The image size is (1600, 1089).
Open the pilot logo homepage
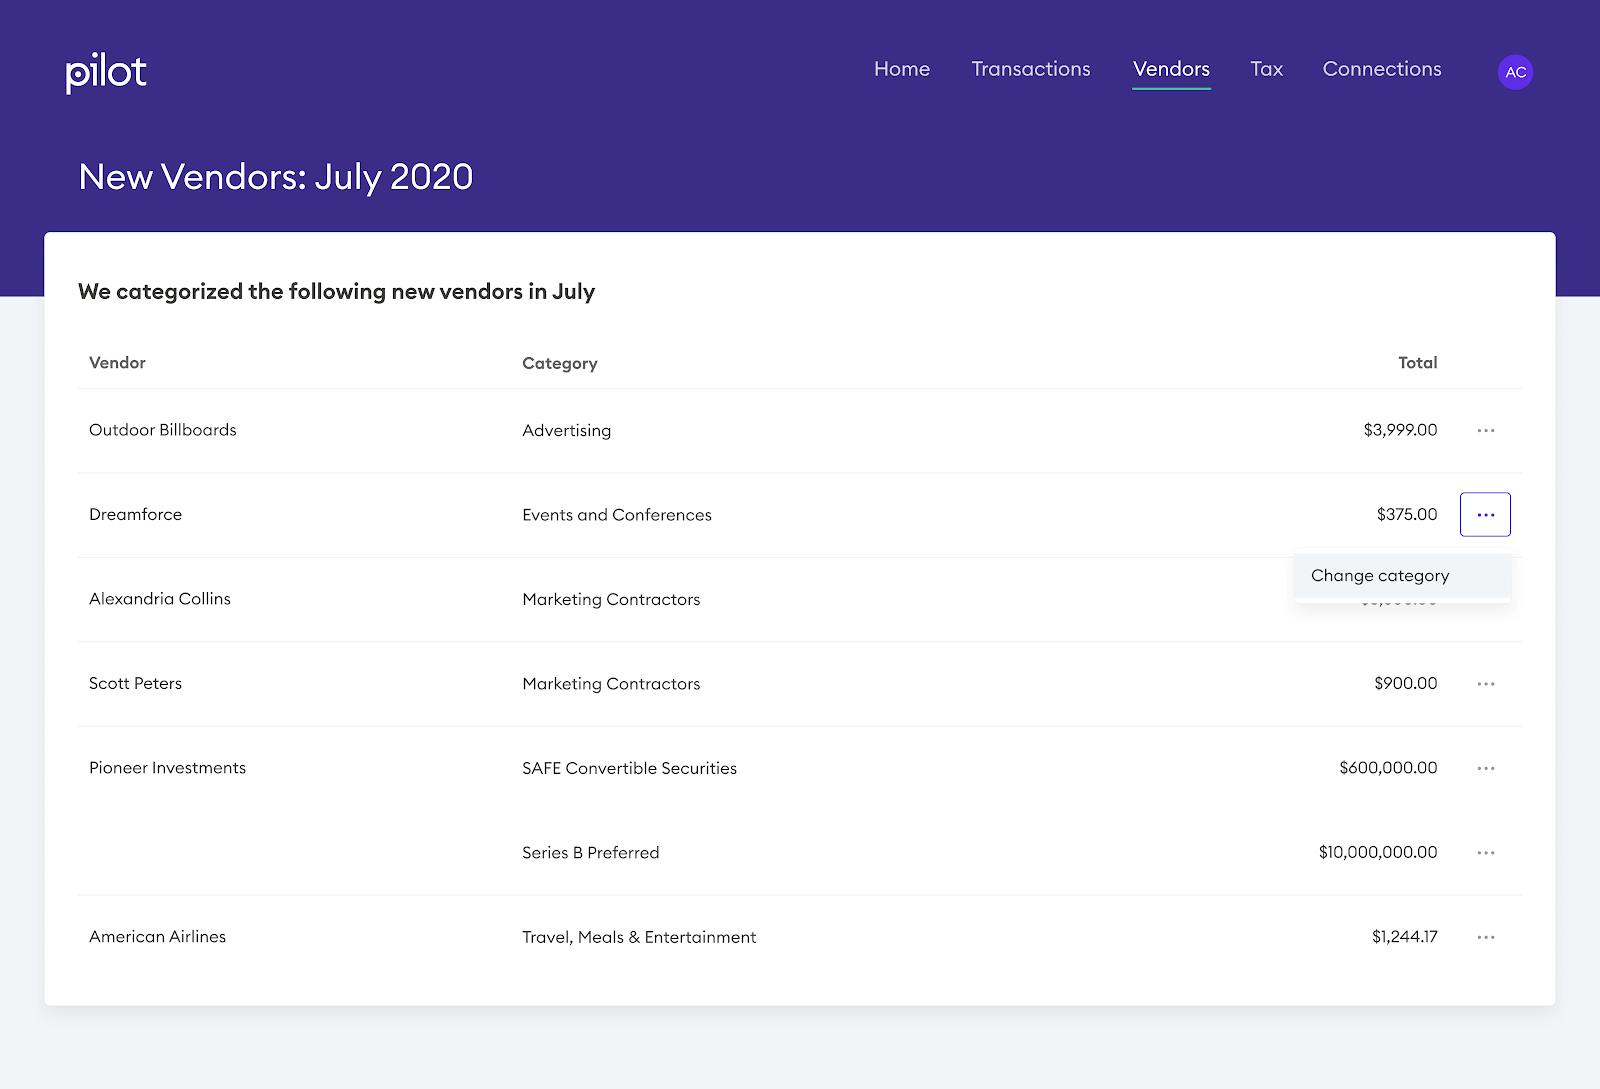[105, 71]
